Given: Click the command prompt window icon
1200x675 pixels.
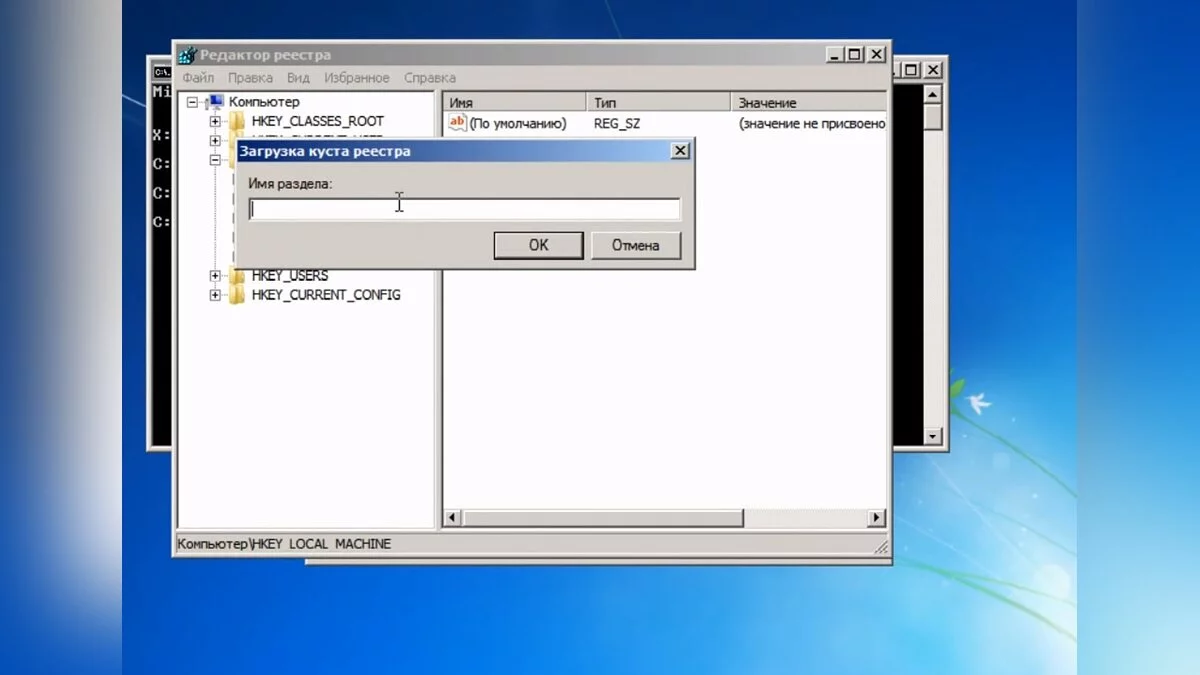Looking at the screenshot, I should (x=160, y=70).
